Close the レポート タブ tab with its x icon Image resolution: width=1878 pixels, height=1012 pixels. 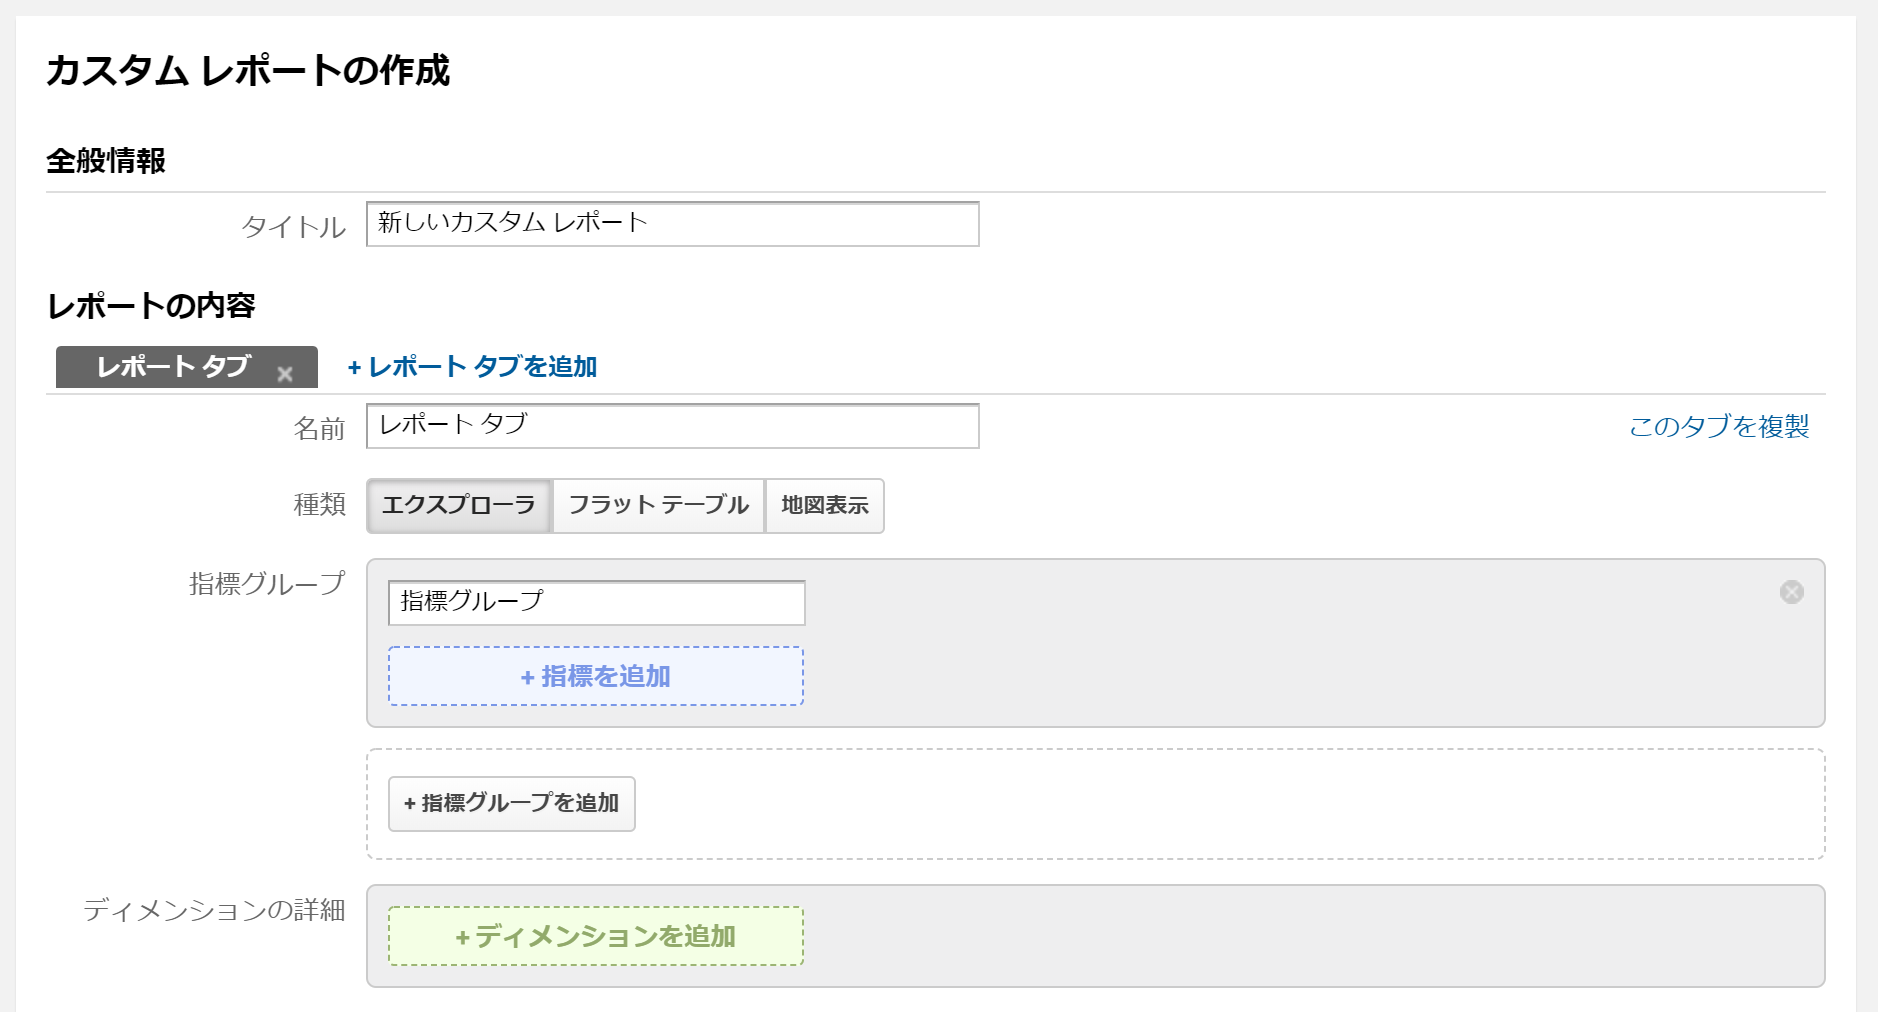[x=285, y=374]
